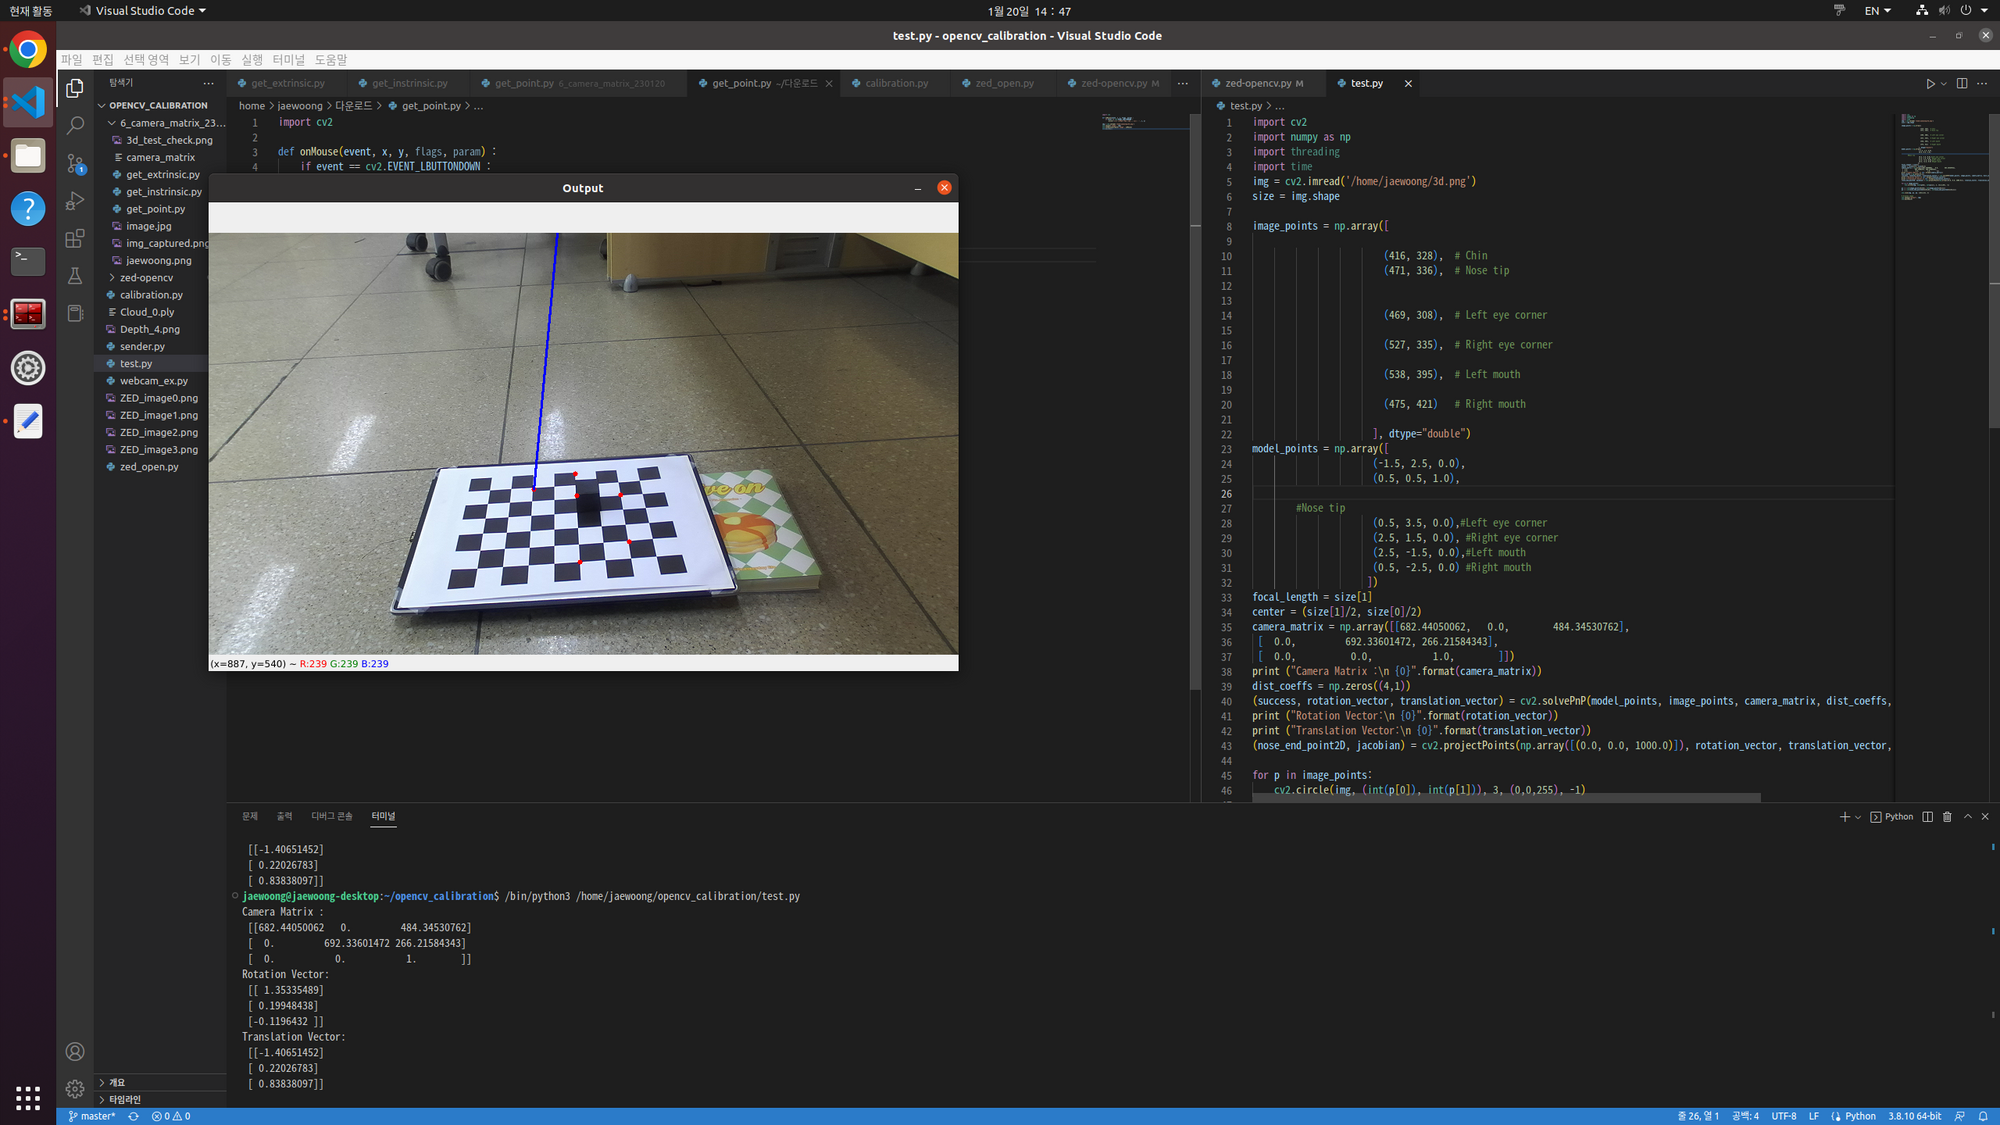The width and height of the screenshot is (2000, 1125).
Task: Open the Run and Debug view
Action: [x=75, y=201]
